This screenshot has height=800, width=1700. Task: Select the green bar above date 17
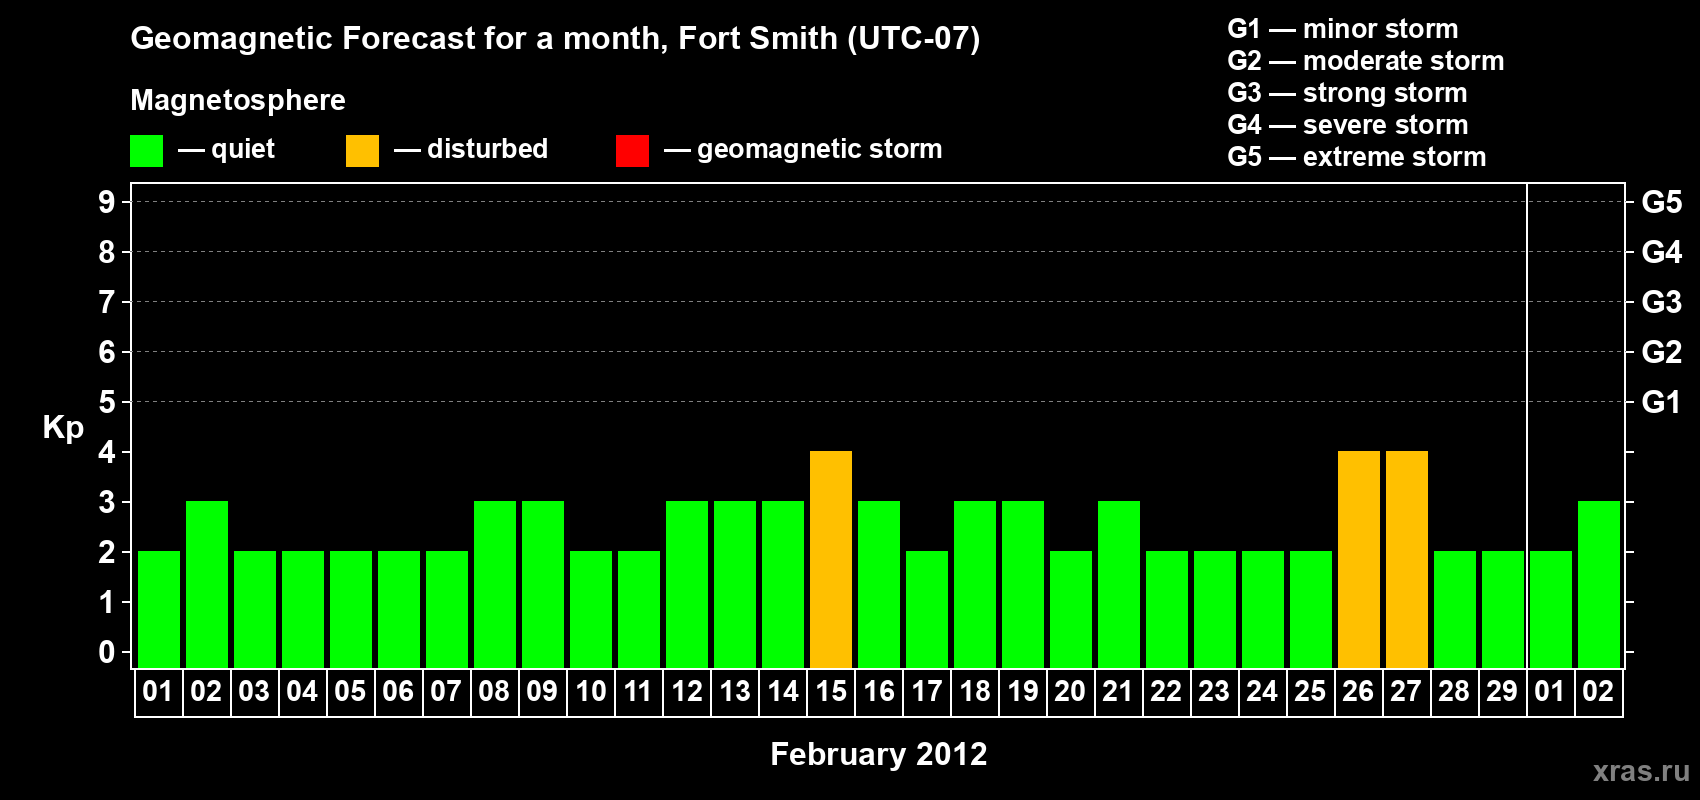pyautogui.click(x=927, y=610)
